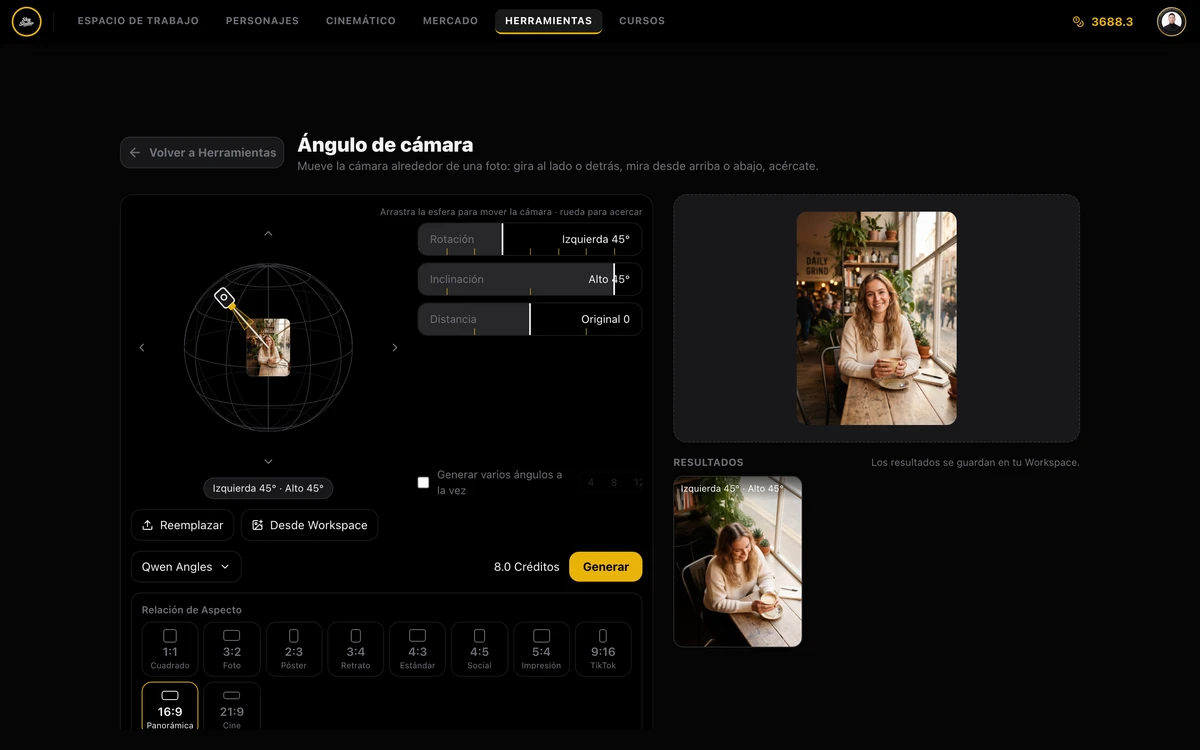Select the Herramientas tab

pos(548,21)
